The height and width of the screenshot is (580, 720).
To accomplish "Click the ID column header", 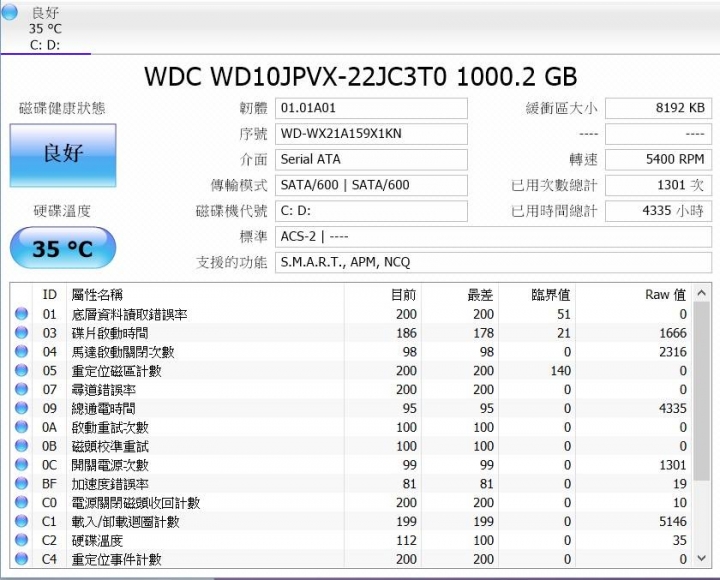I will 50,295.
